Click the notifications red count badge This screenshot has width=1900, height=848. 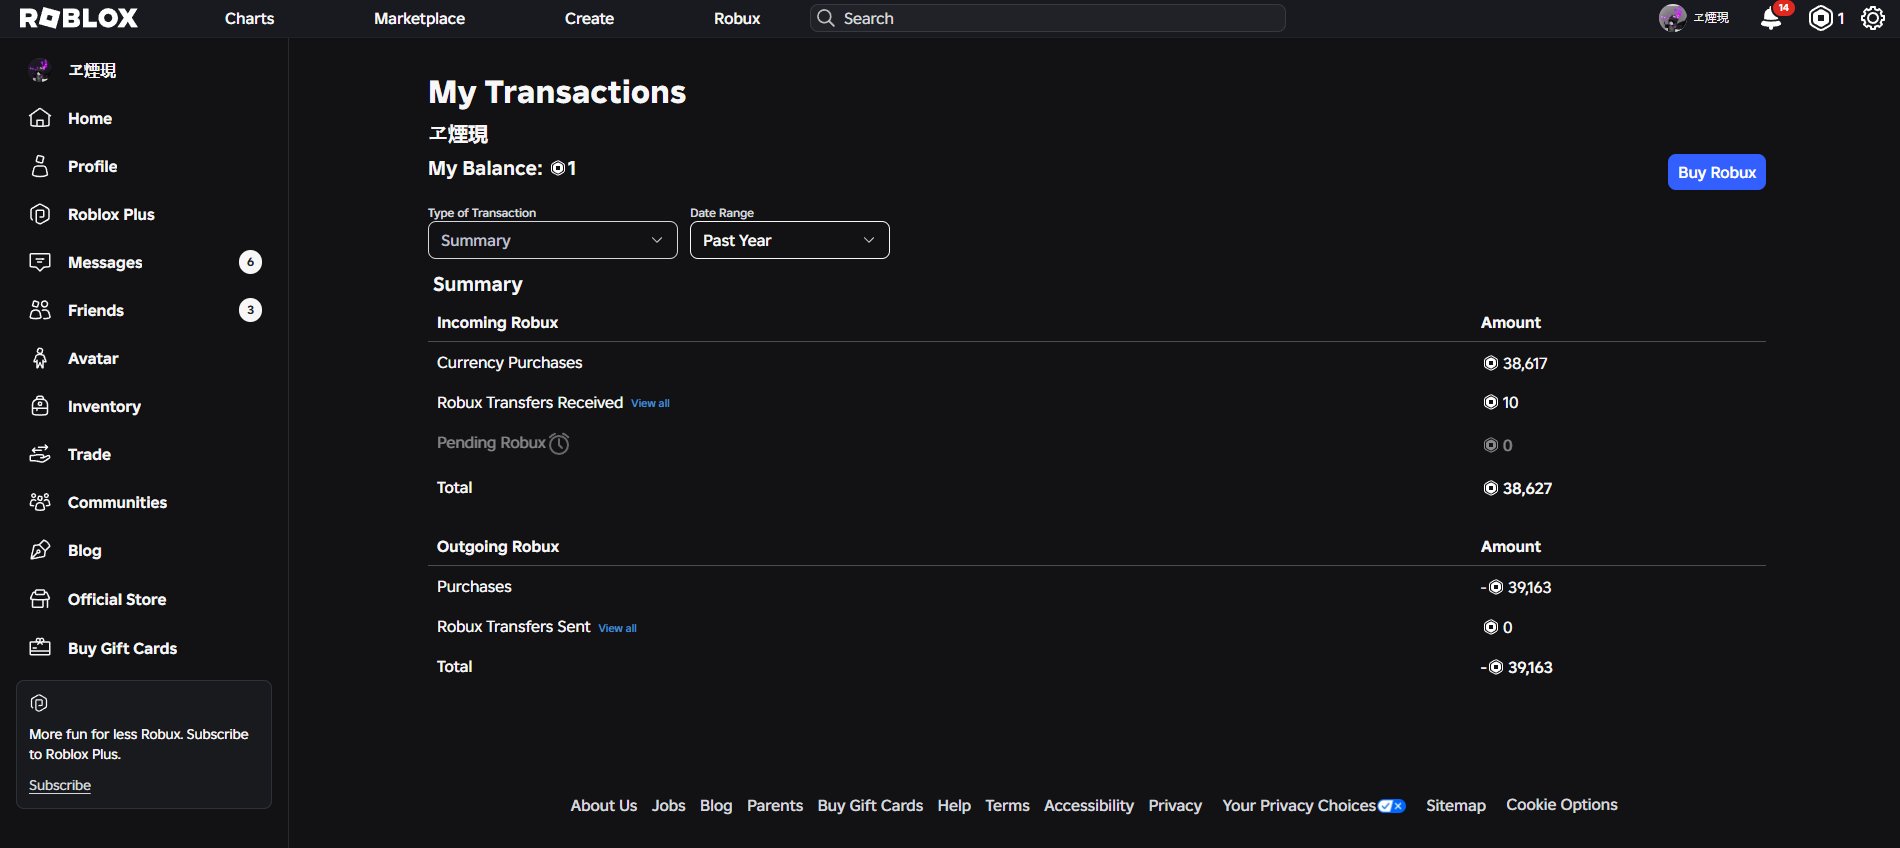pos(1783,8)
